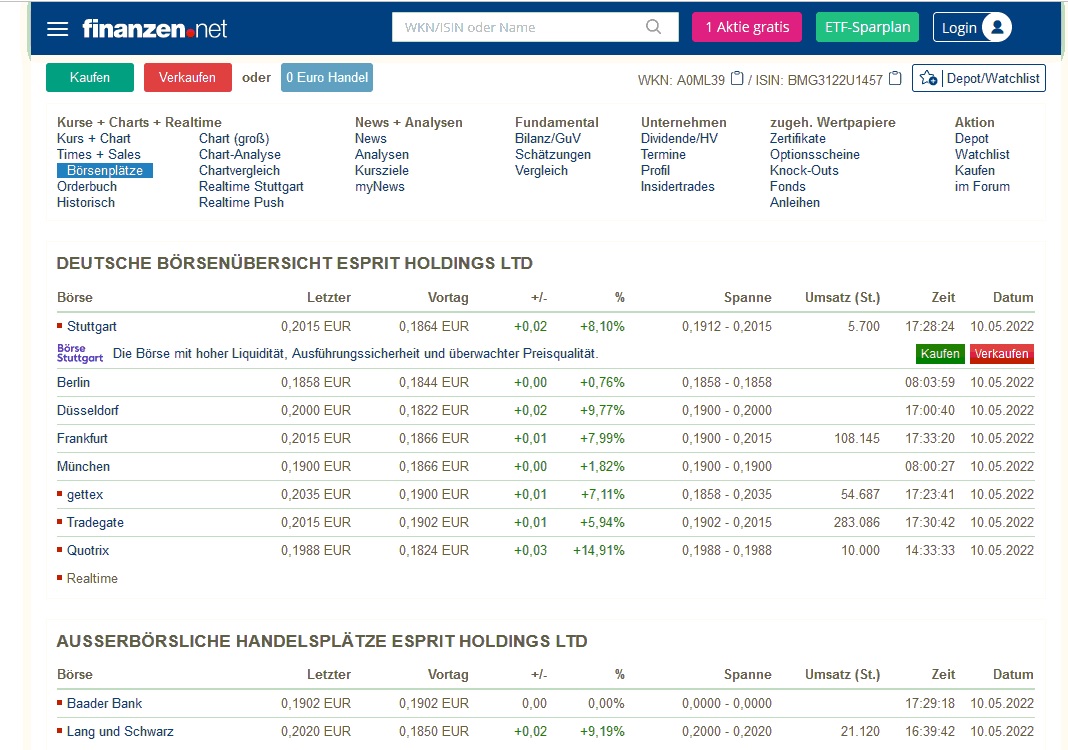The image size is (1068, 750).
Task: Copy the WKN using the clipboard icon
Action: tap(735, 75)
